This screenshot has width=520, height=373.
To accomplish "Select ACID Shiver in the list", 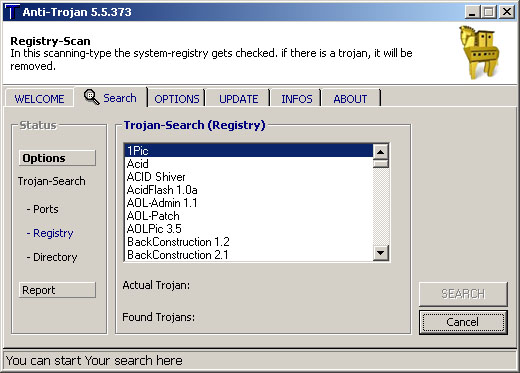I will (x=248, y=177).
